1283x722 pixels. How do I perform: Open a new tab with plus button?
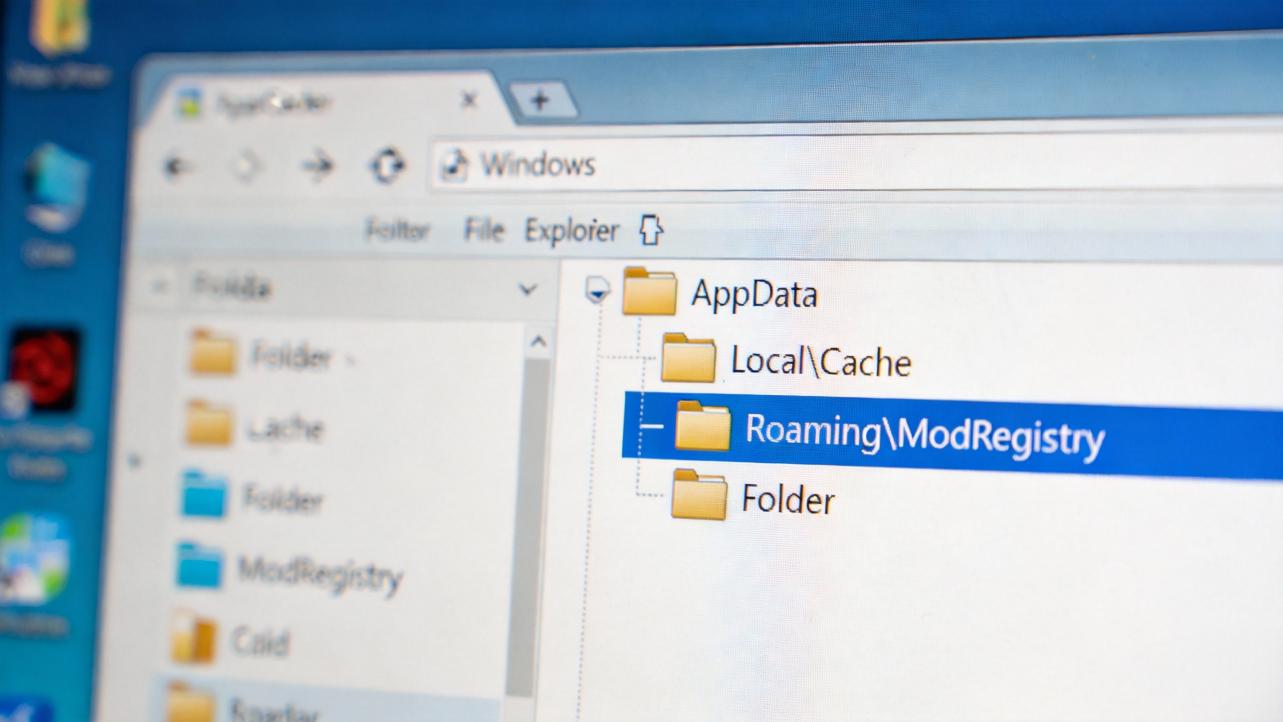(540, 100)
